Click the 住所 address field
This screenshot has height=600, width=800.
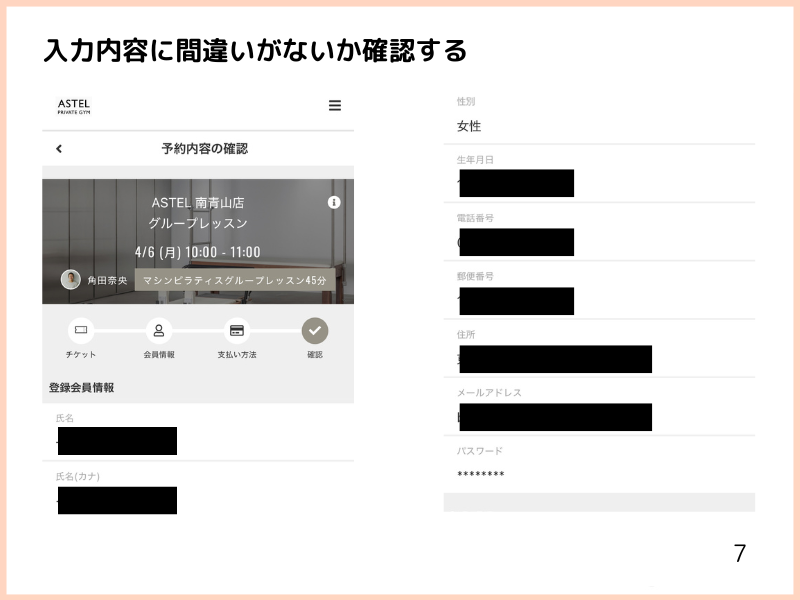pyautogui.click(x=554, y=359)
